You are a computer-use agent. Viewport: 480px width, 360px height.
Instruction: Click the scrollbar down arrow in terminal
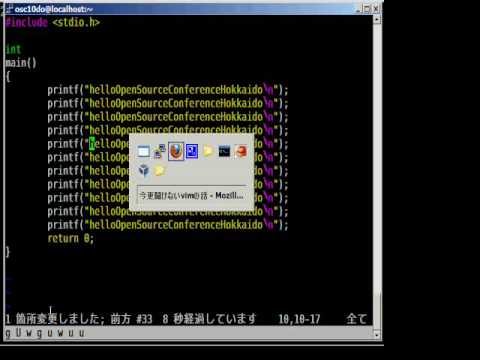coord(377,335)
